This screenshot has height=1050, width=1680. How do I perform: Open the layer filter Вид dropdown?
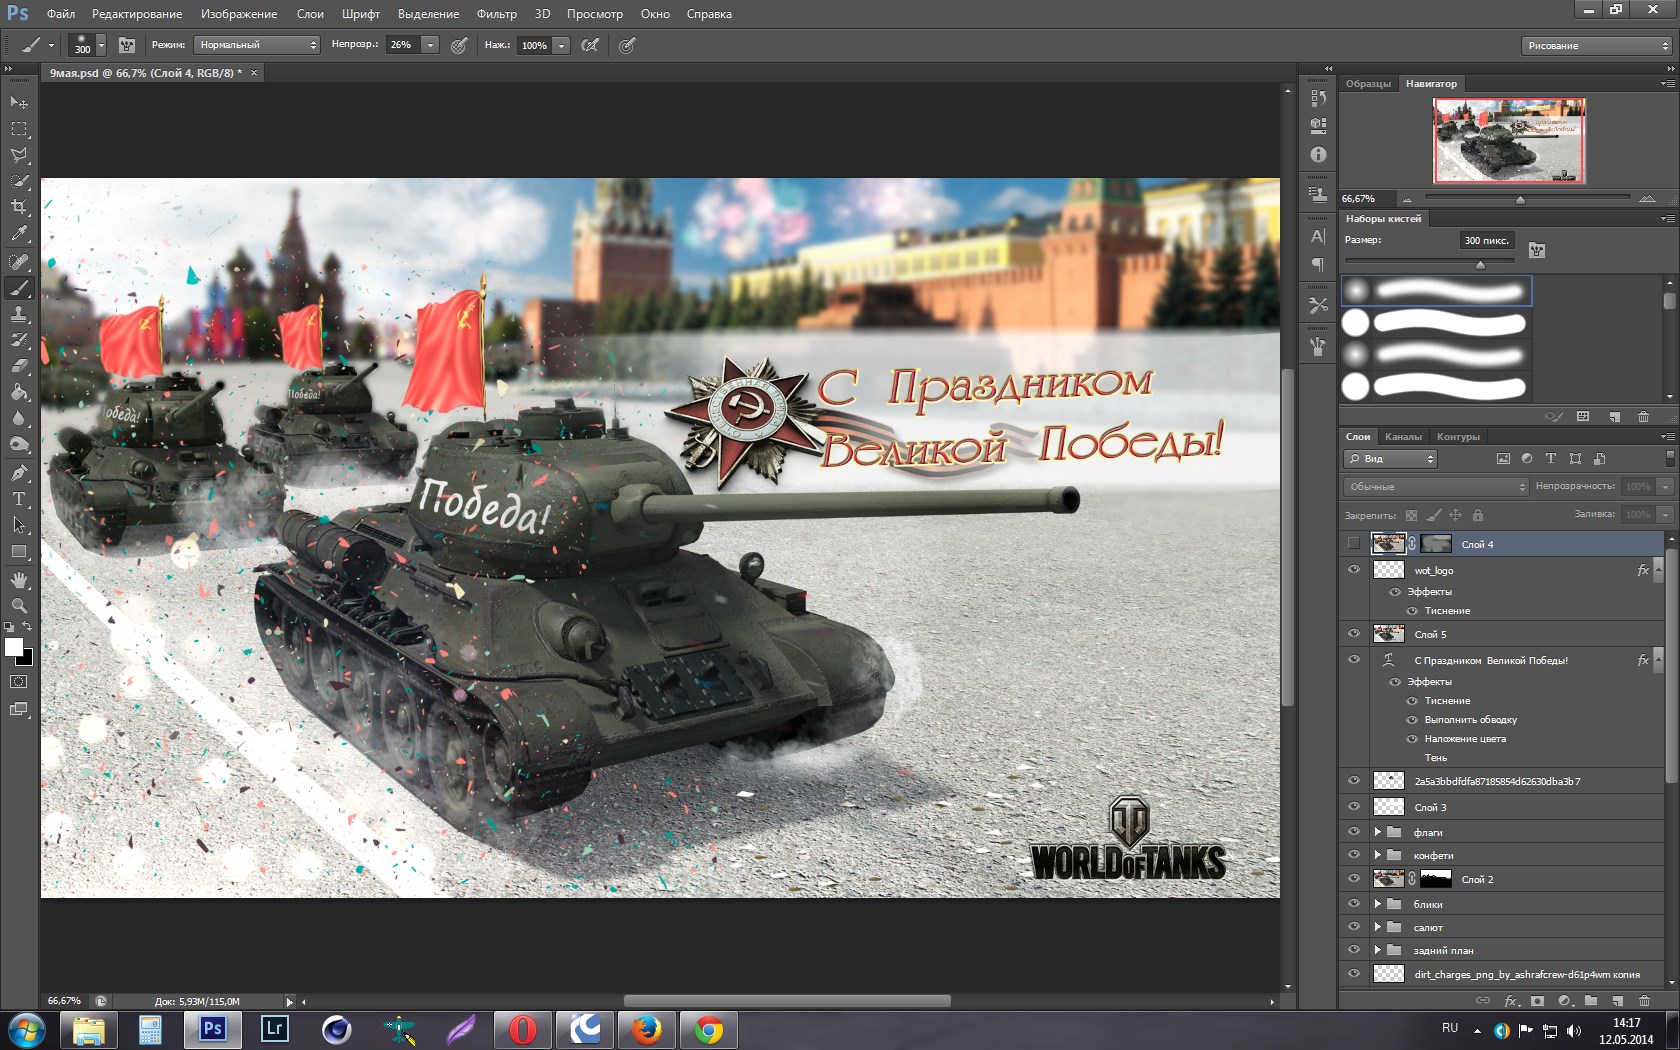pyautogui.click(x=1390, y=458)
